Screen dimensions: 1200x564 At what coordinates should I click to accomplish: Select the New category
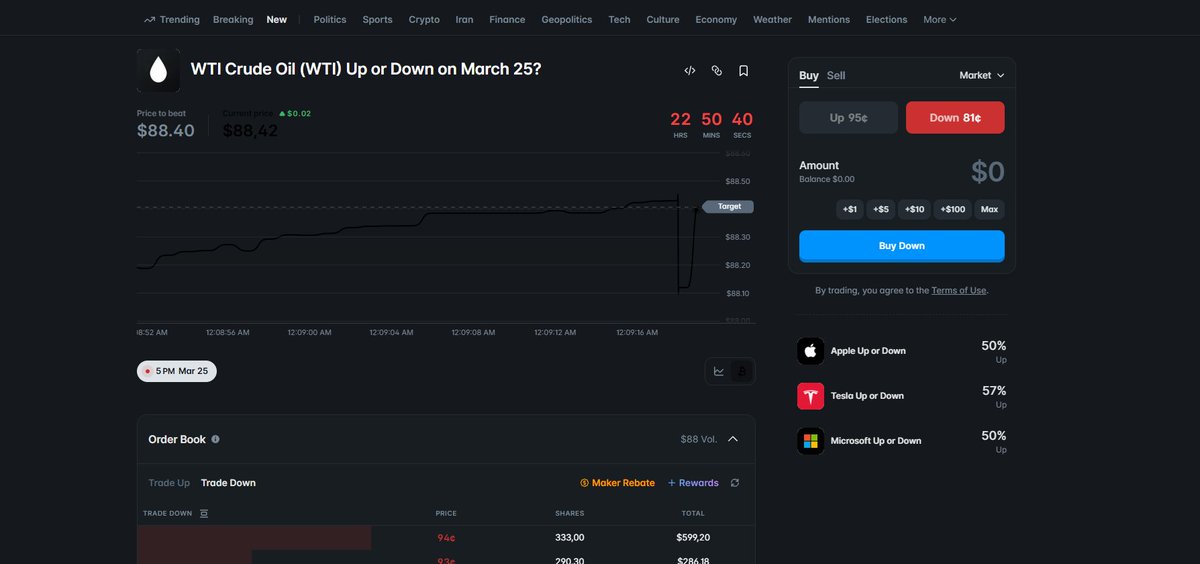(277, 19)
